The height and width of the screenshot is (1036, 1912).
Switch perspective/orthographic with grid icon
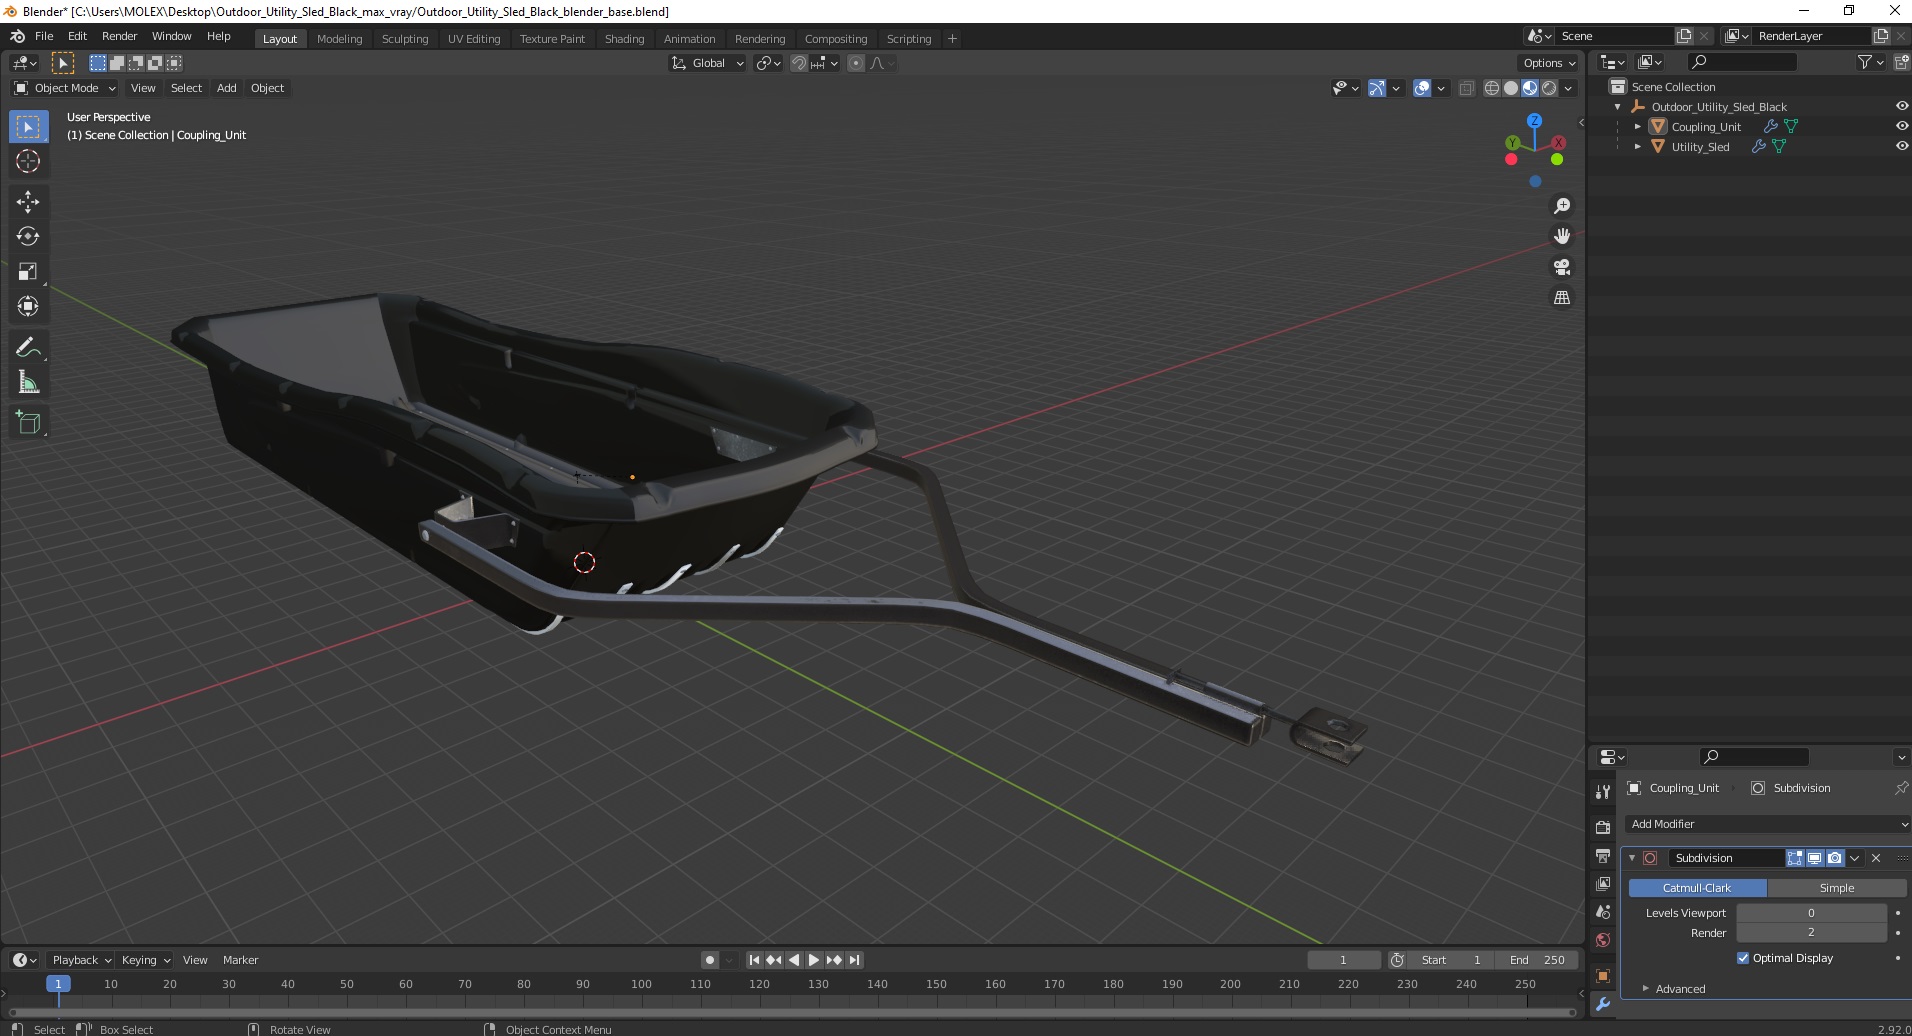click(x=1562, y=297)
